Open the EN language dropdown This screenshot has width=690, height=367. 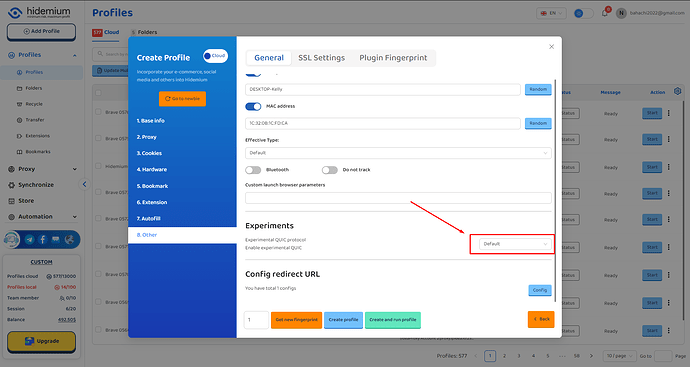pyautogui.click(x=551, y=13)
